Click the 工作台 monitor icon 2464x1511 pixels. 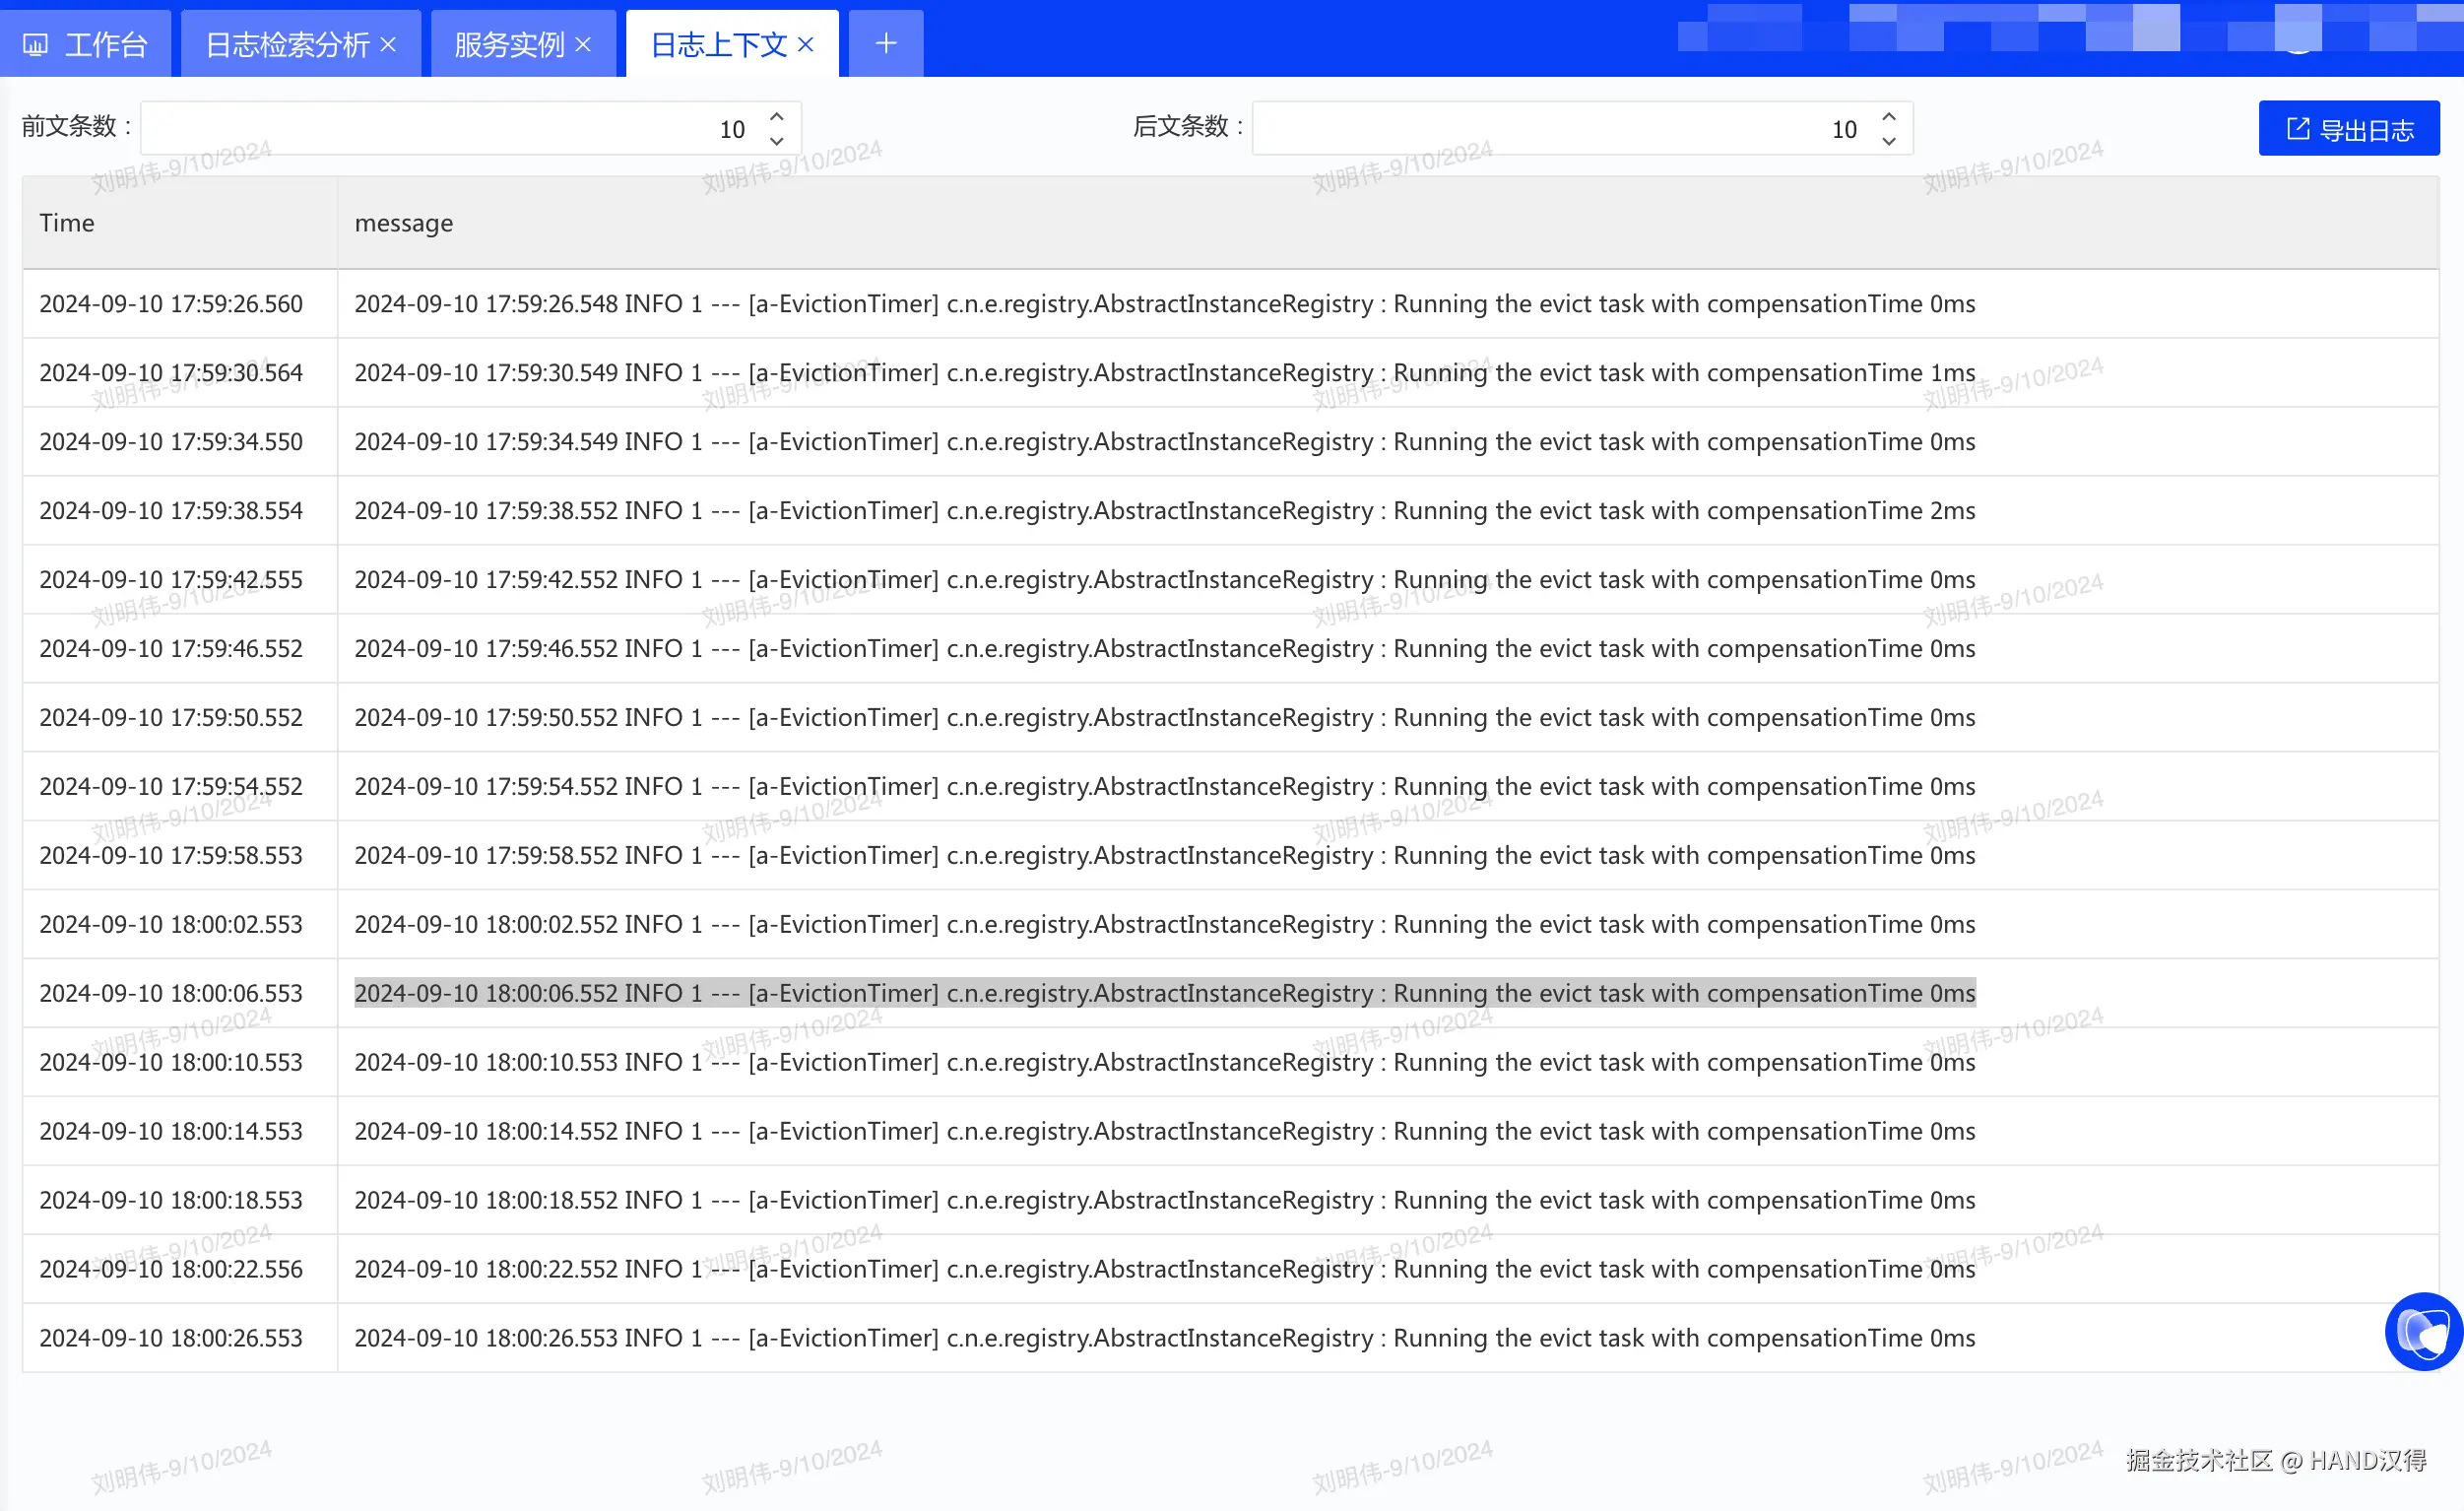pyautogui.click(x=35, y=45)
